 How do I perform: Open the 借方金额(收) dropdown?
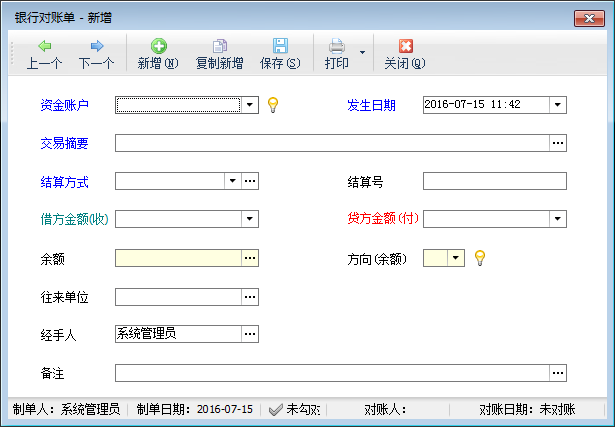tap(250, 219)
